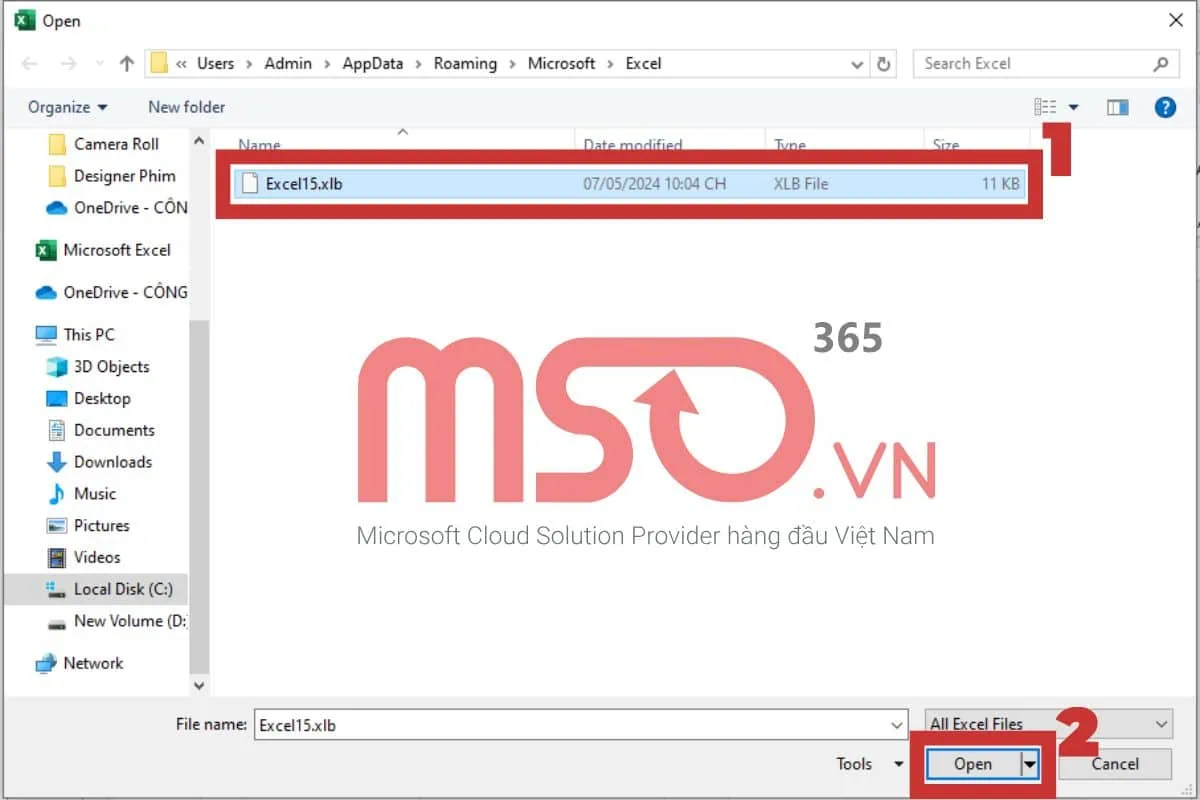Click inside the File name field
This screenshot has height=800, width=1200.
570,724
